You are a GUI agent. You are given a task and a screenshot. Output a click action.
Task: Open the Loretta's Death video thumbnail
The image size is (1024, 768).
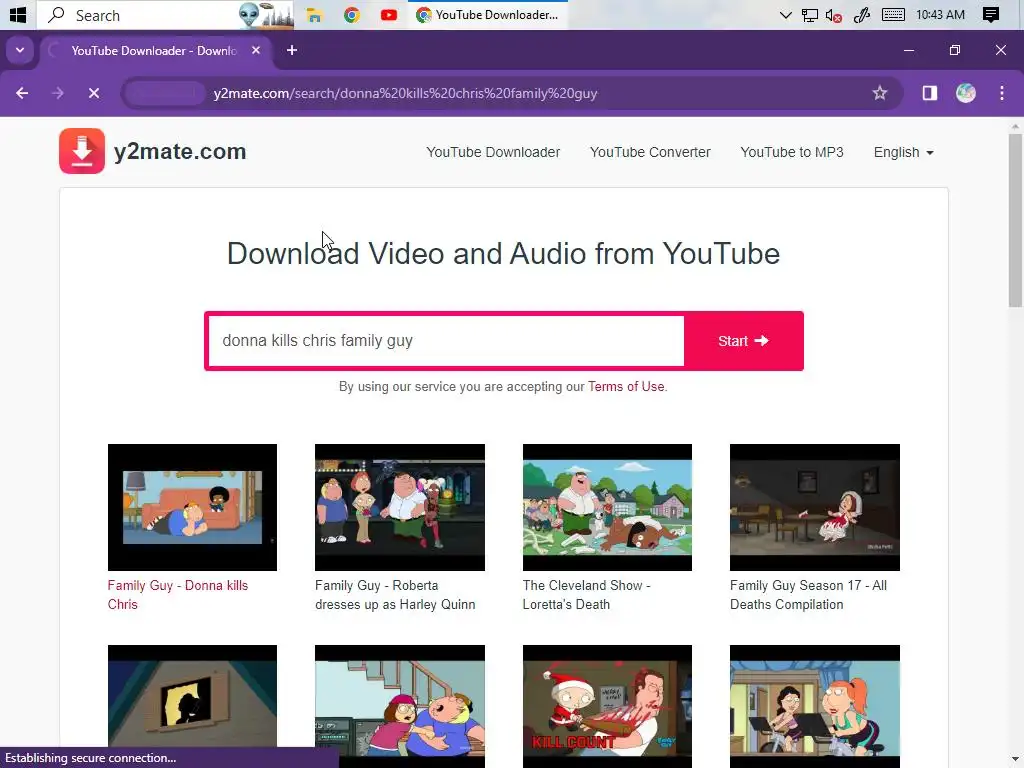point(607,507)
